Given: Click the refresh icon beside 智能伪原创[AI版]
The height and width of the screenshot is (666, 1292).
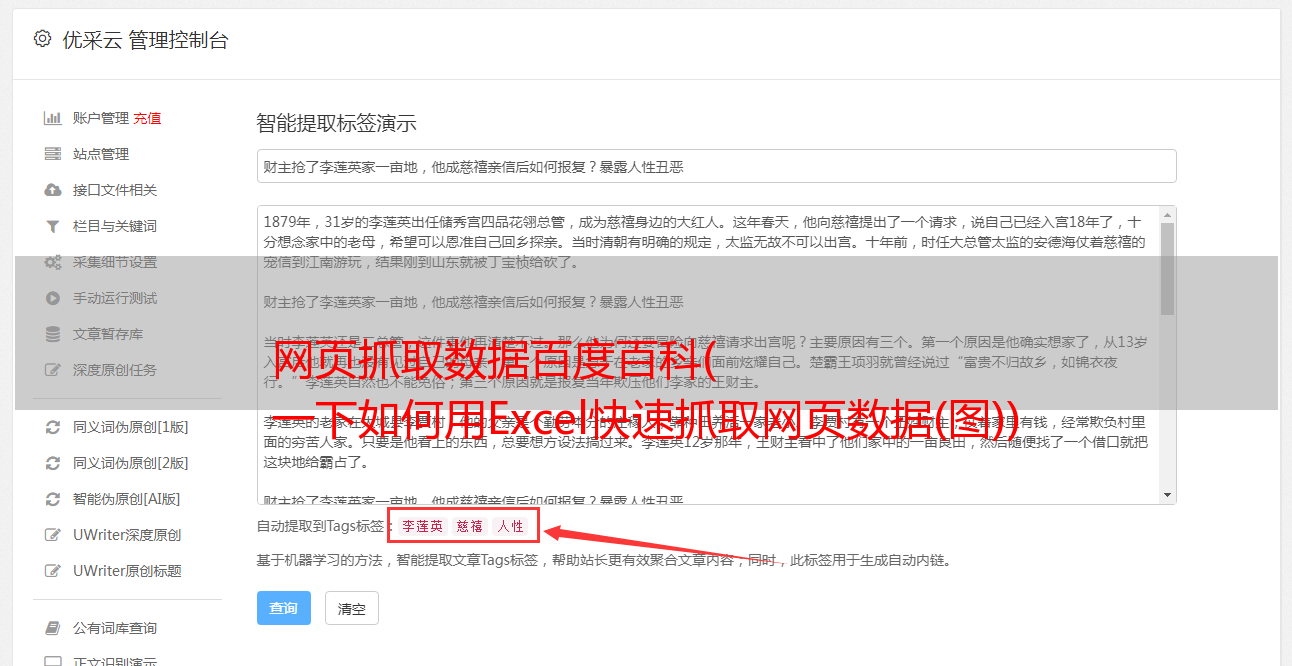Looking at the screenshot, I should [53, 499].
